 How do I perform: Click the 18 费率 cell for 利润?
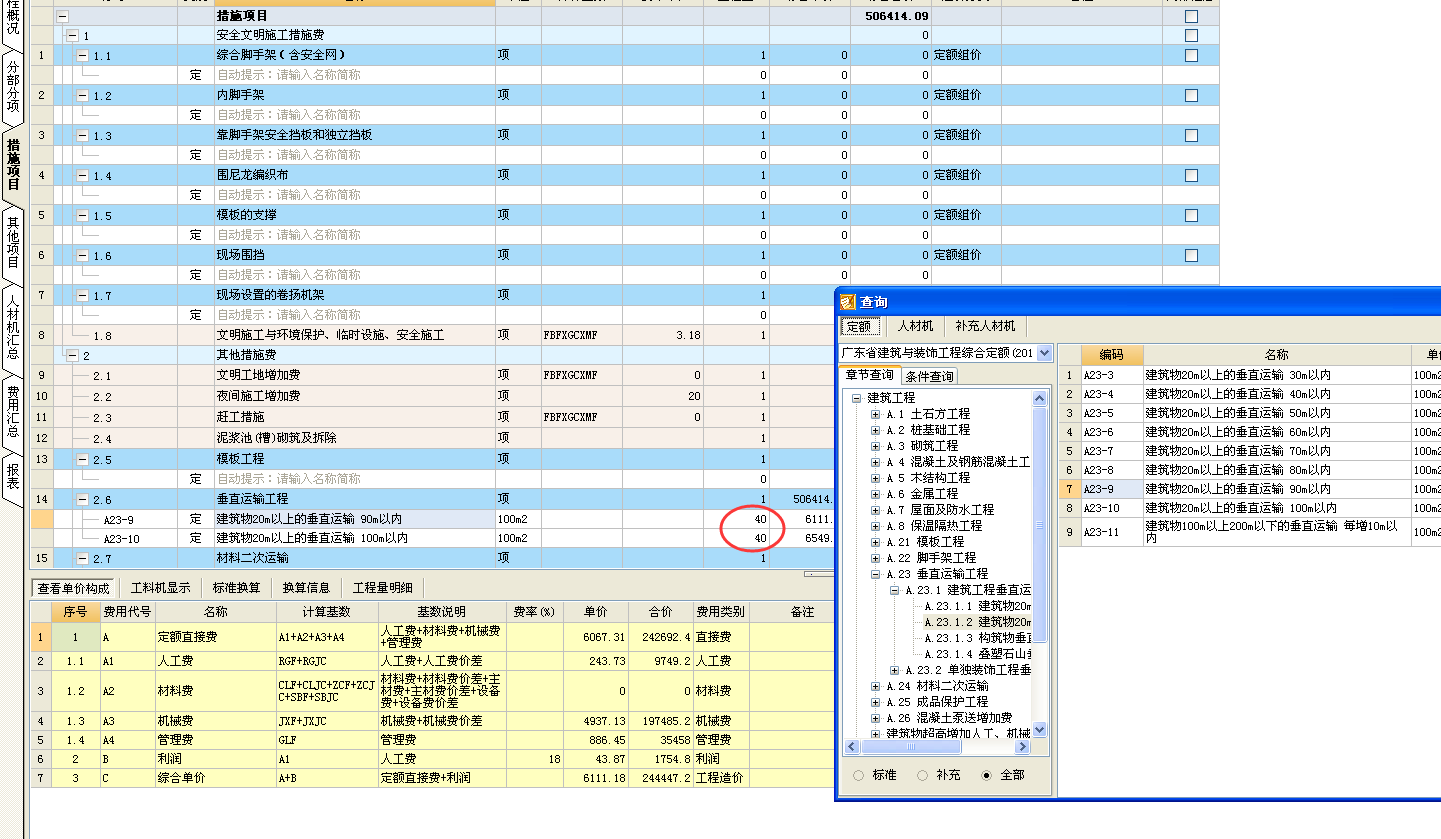click(535, 759)
